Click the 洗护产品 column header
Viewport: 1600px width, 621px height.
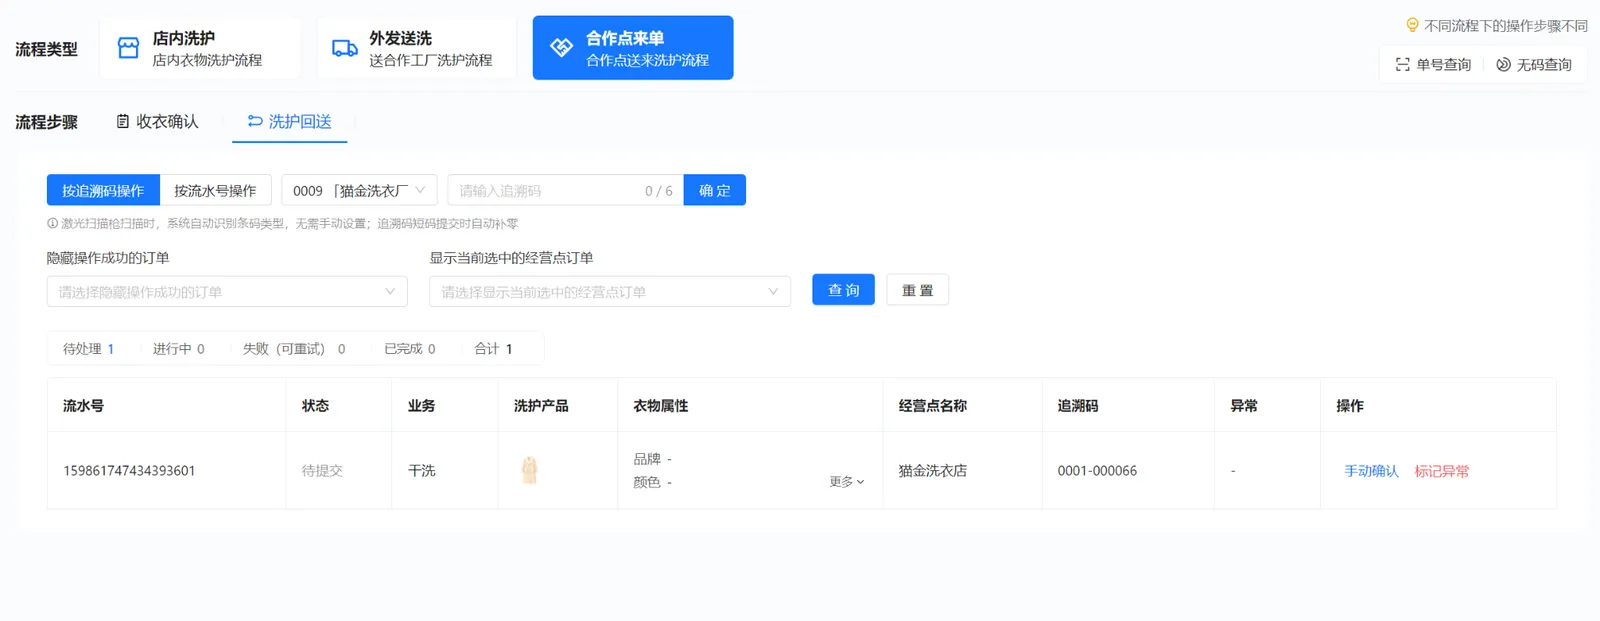[541, 405]
